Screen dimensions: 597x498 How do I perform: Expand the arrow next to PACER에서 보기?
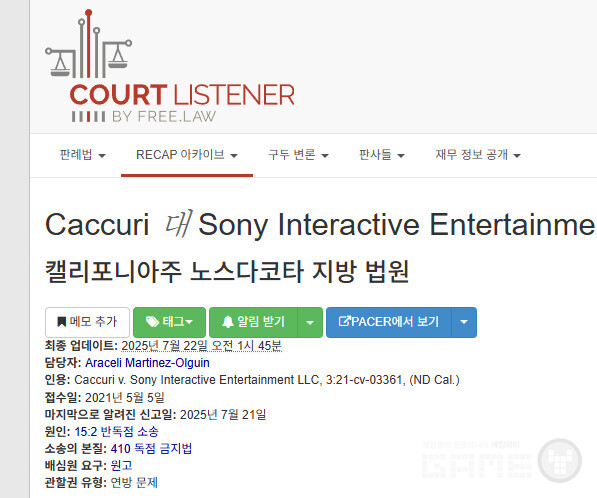click(x=464, y=322)
